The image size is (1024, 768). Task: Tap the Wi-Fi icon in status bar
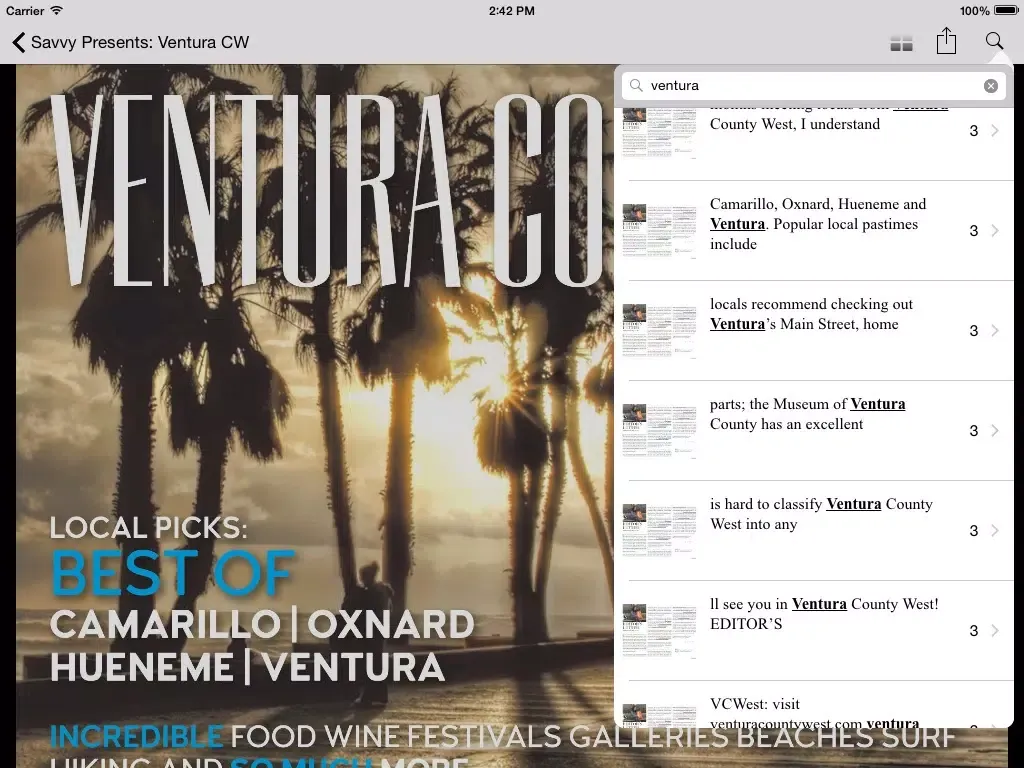tap(57, 10)
